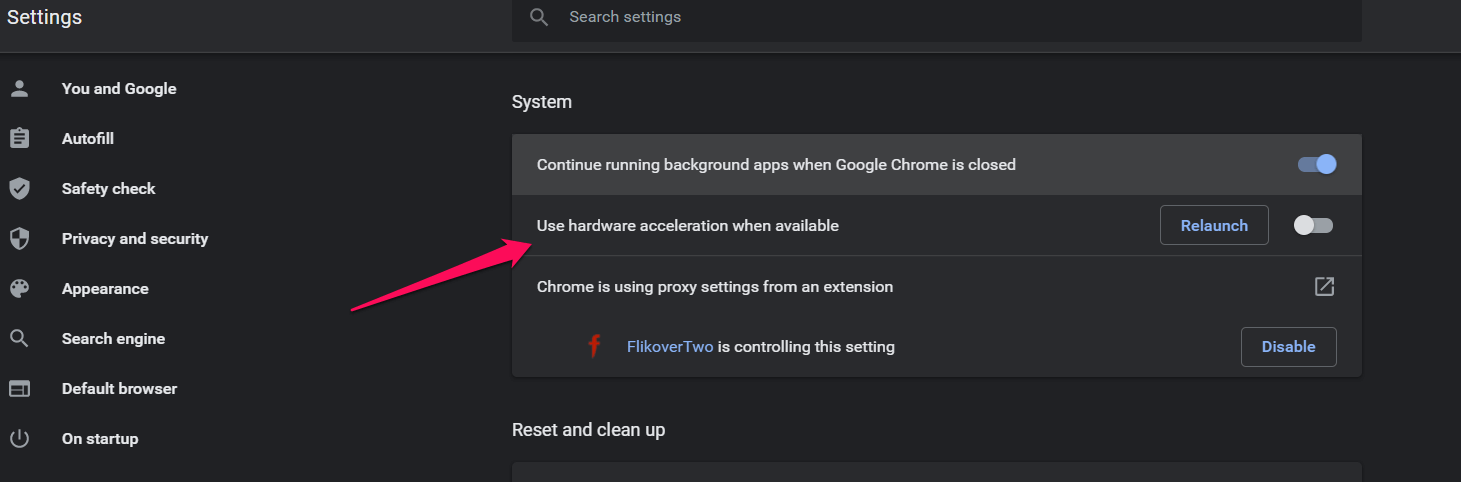The image size is (1461, 482).
Task: Click the Search settings input field
Action: click(x=900, y=17)
